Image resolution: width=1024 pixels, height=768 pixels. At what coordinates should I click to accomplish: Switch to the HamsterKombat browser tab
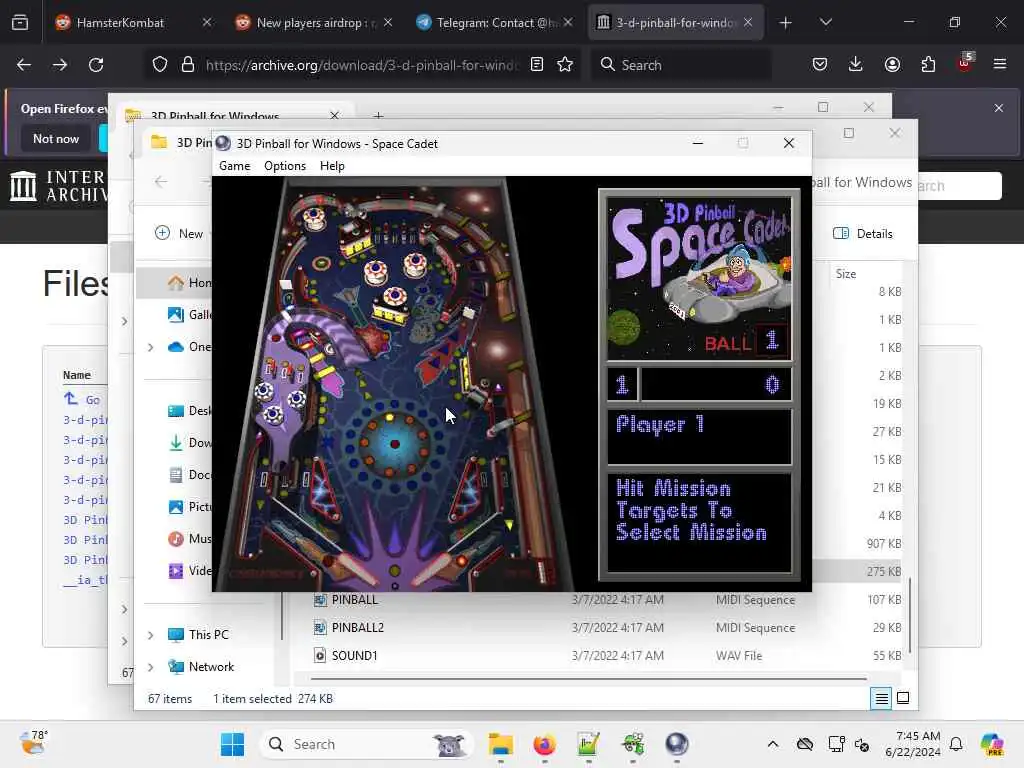[x=133, y=22]
